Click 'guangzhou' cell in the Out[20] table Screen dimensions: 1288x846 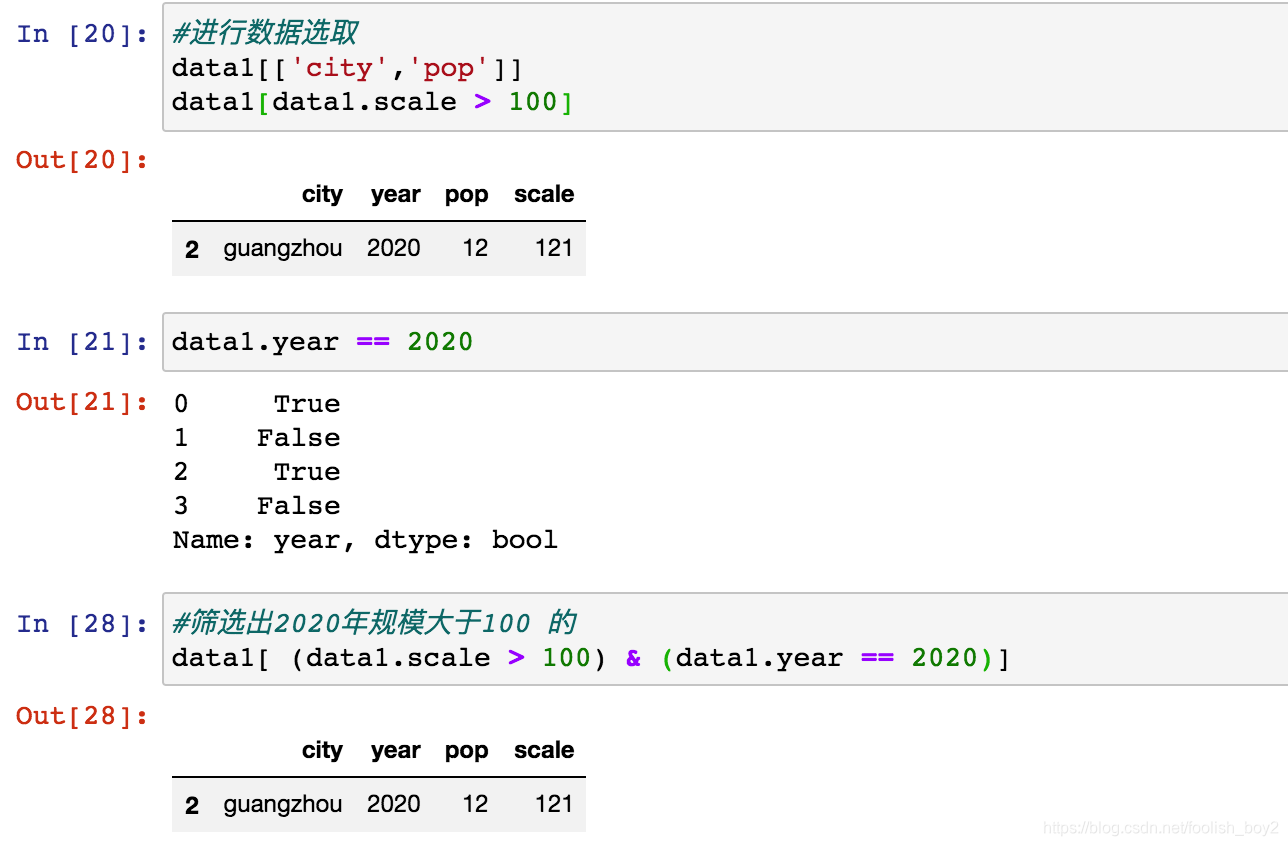pos(283,249)
